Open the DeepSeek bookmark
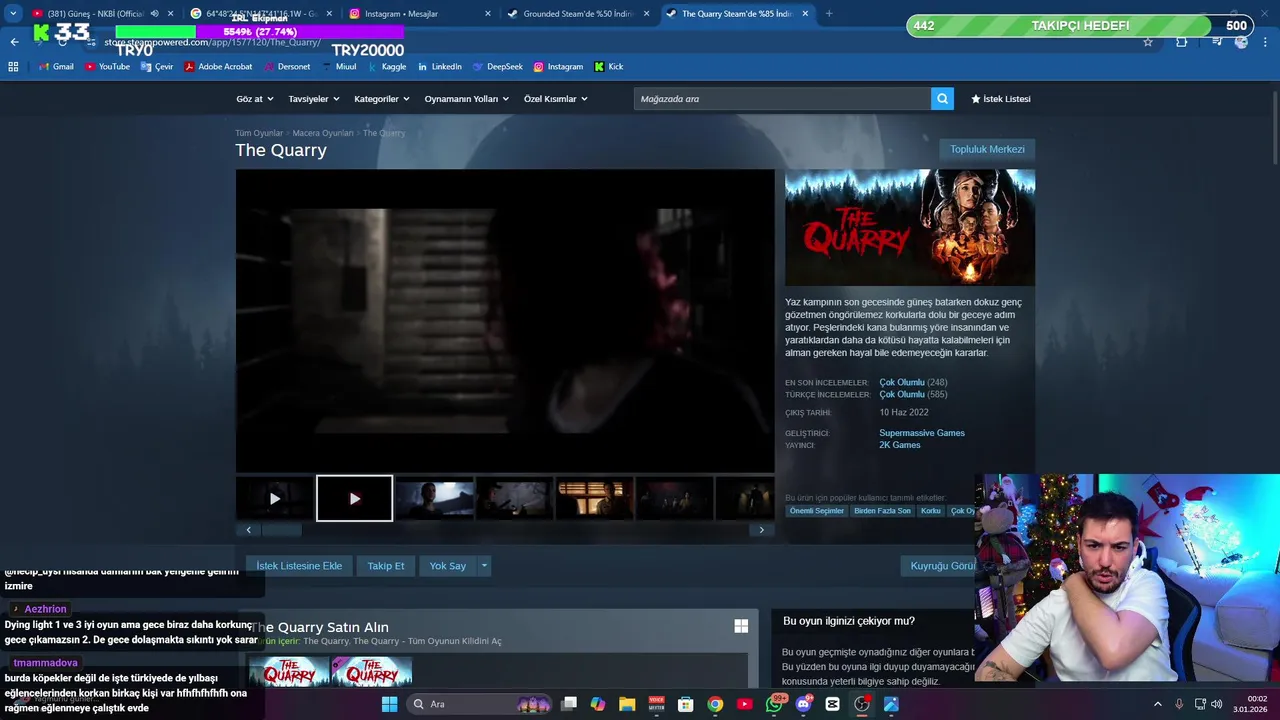This screenshot has width=1280, height=720. [x=497, y=67]
